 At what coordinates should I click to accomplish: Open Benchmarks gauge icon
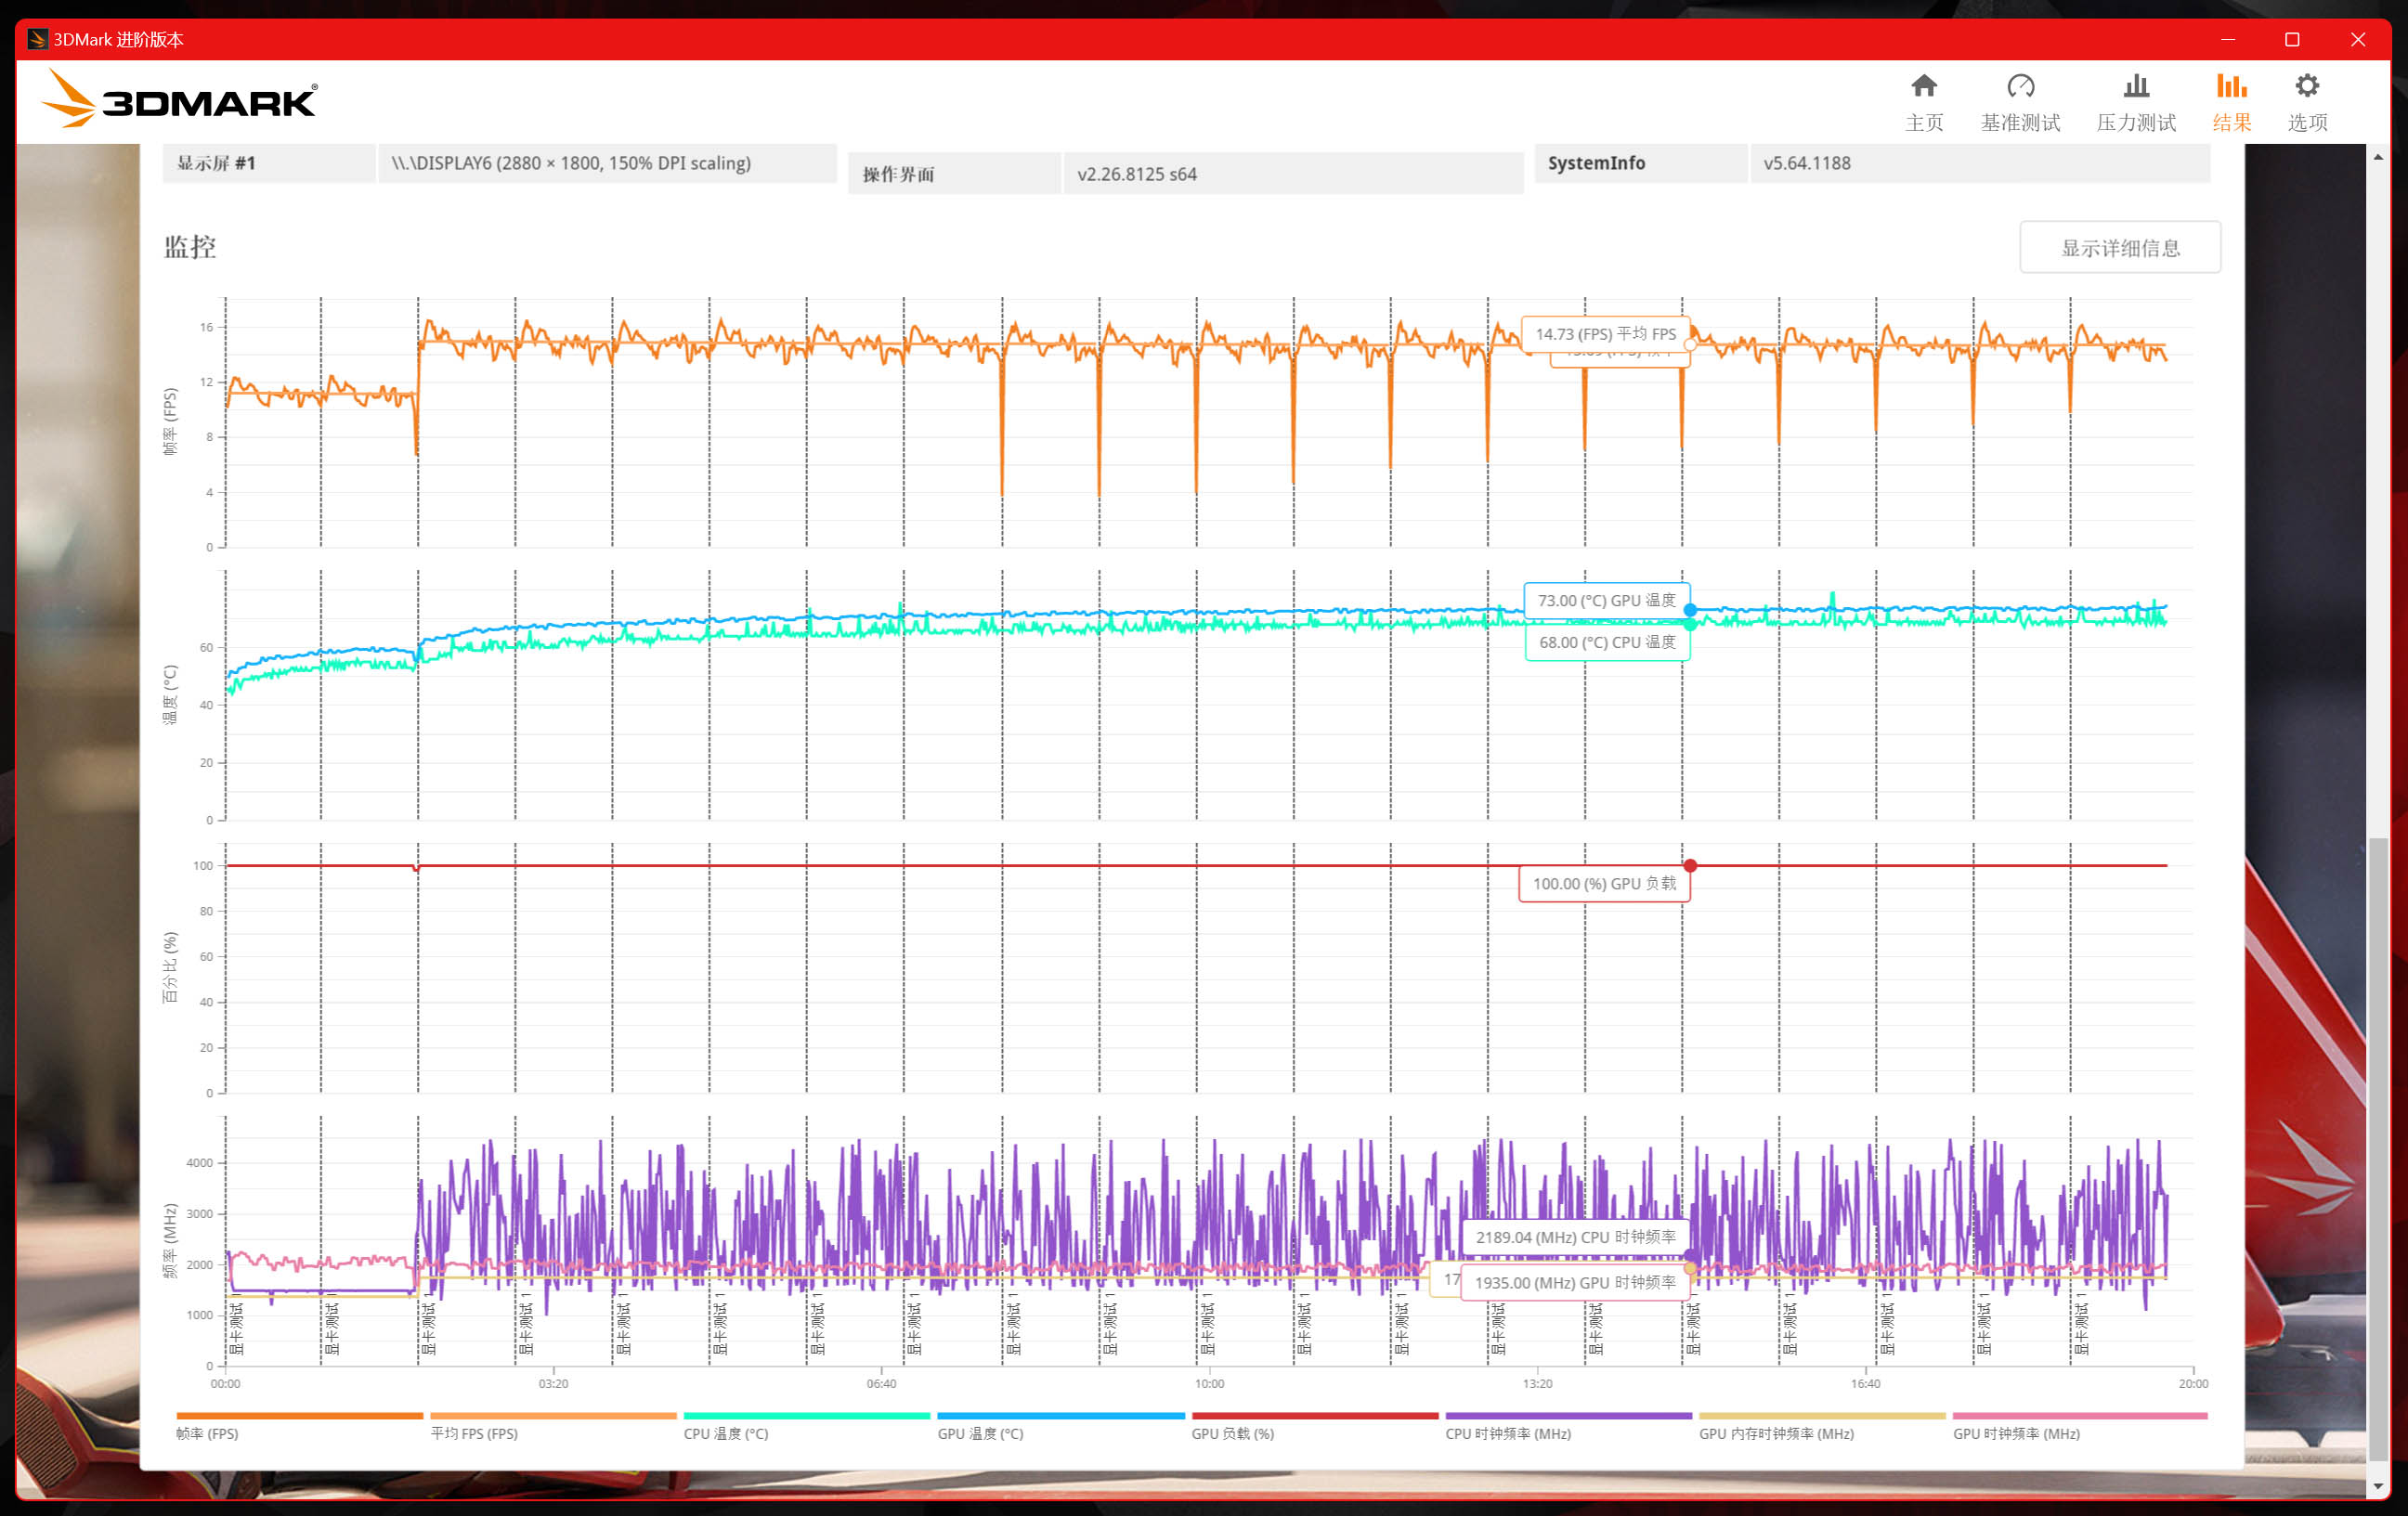click(2020, 87)
